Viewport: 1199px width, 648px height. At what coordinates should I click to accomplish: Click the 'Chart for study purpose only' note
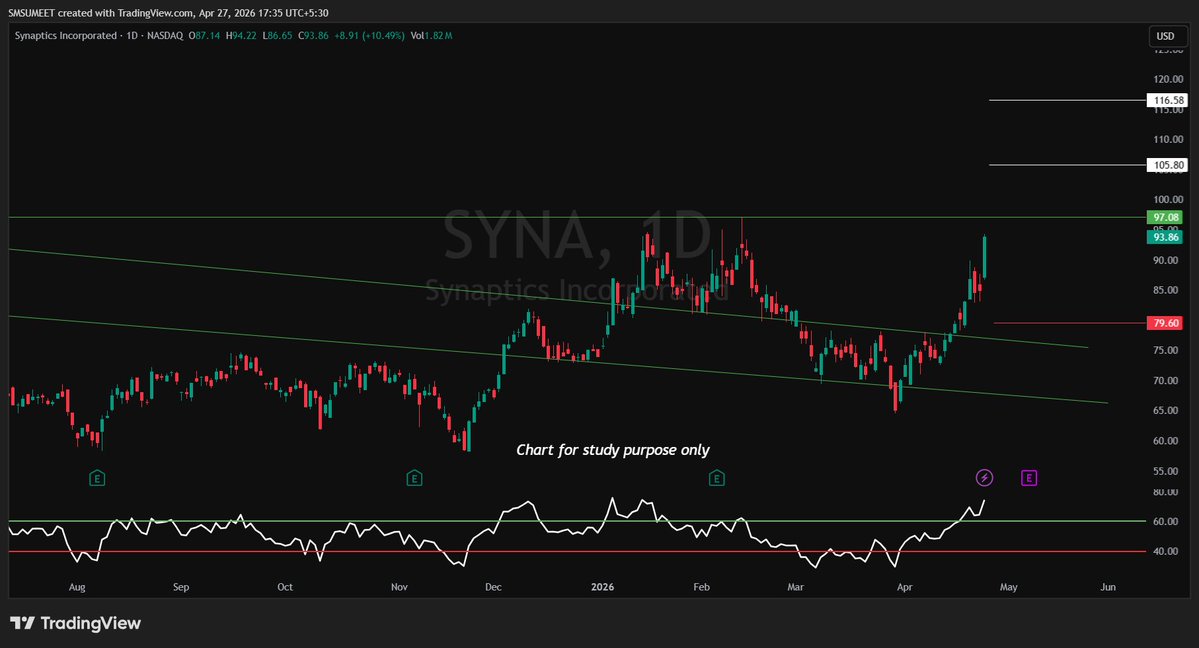pyautogui.click(x=612, y=450)
